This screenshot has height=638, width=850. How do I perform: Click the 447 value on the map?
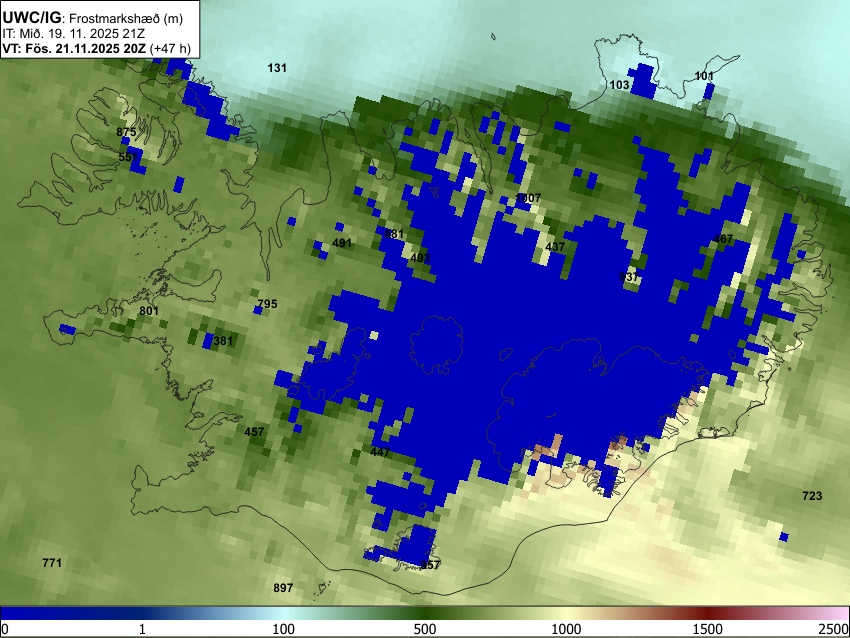380,452
